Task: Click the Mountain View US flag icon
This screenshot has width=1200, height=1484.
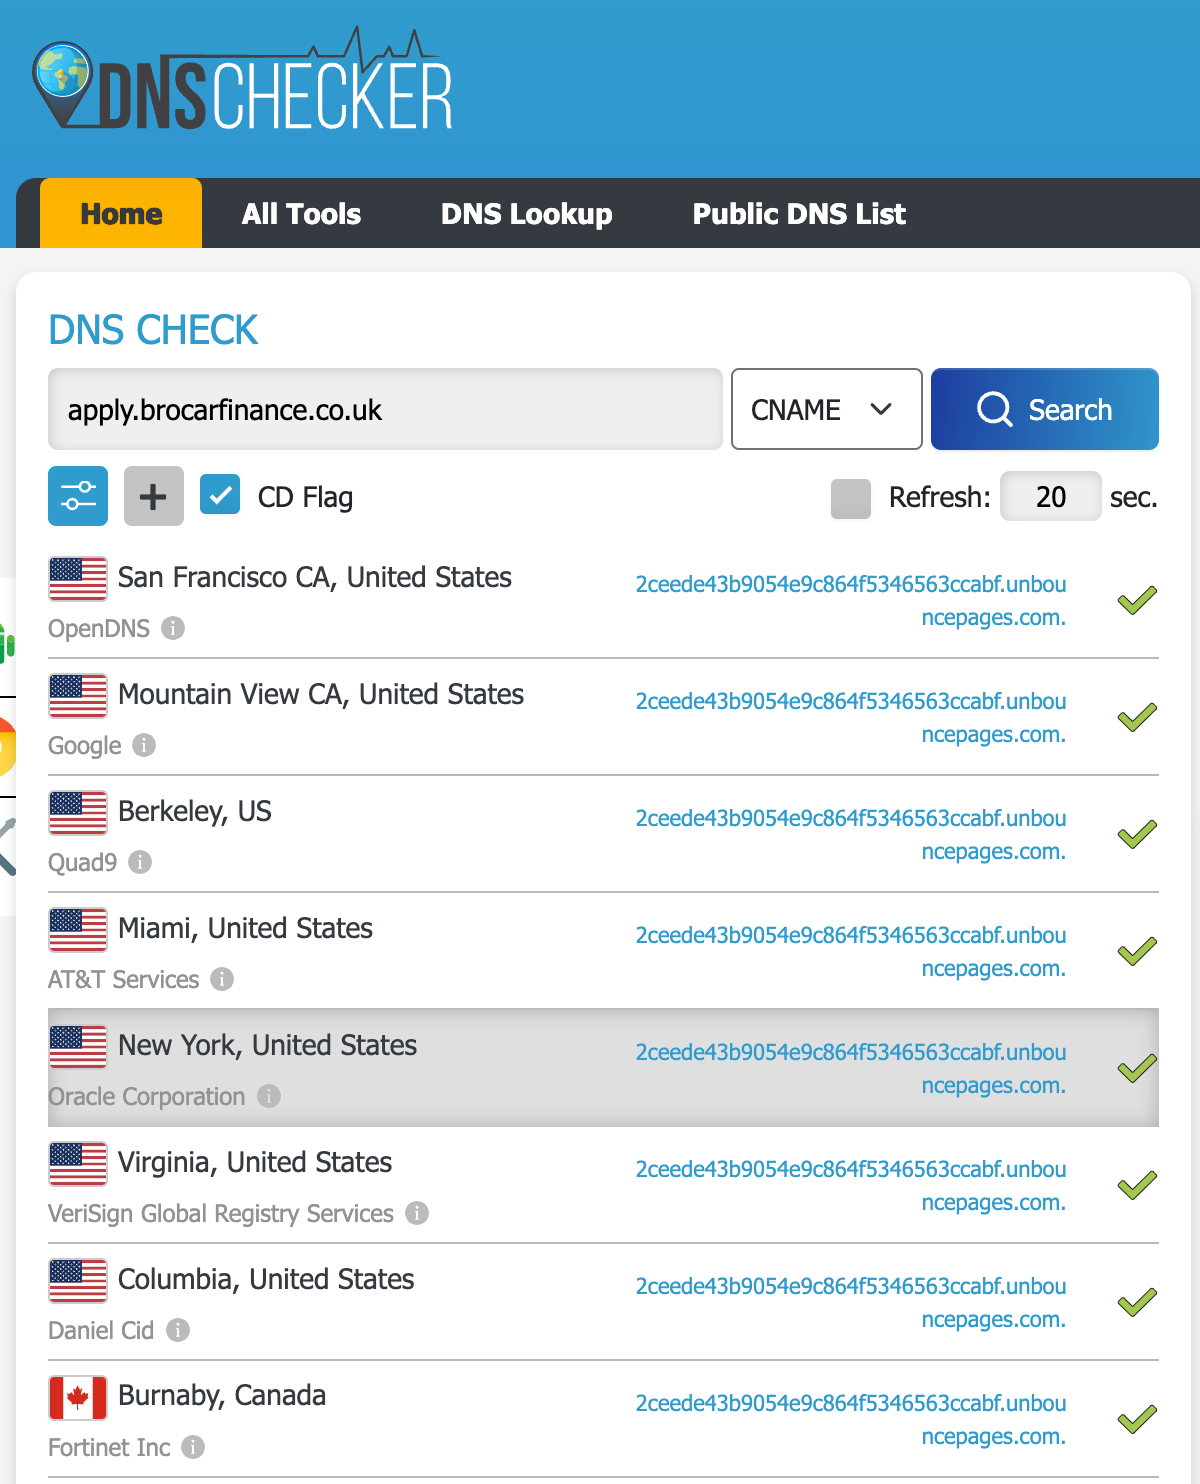Action: [78, 696]
